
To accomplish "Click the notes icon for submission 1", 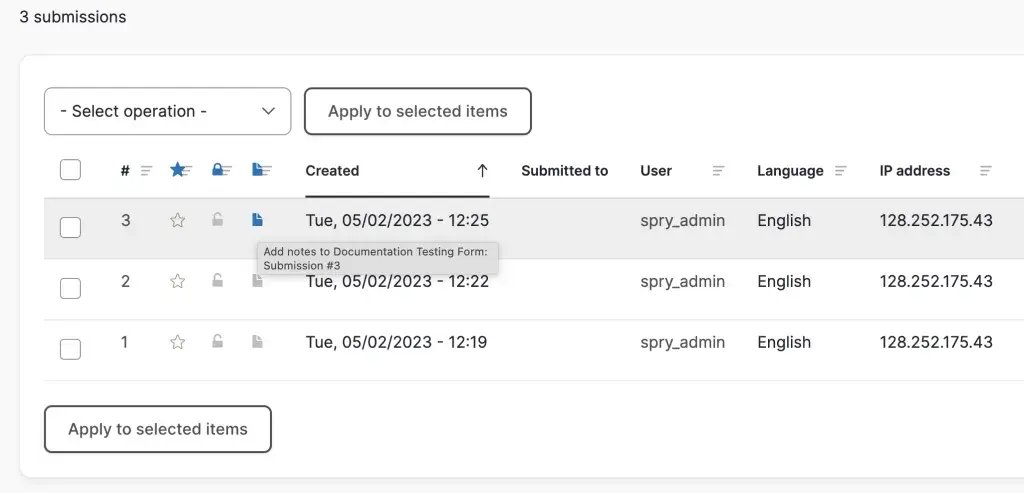I will (x=257, y=342).
